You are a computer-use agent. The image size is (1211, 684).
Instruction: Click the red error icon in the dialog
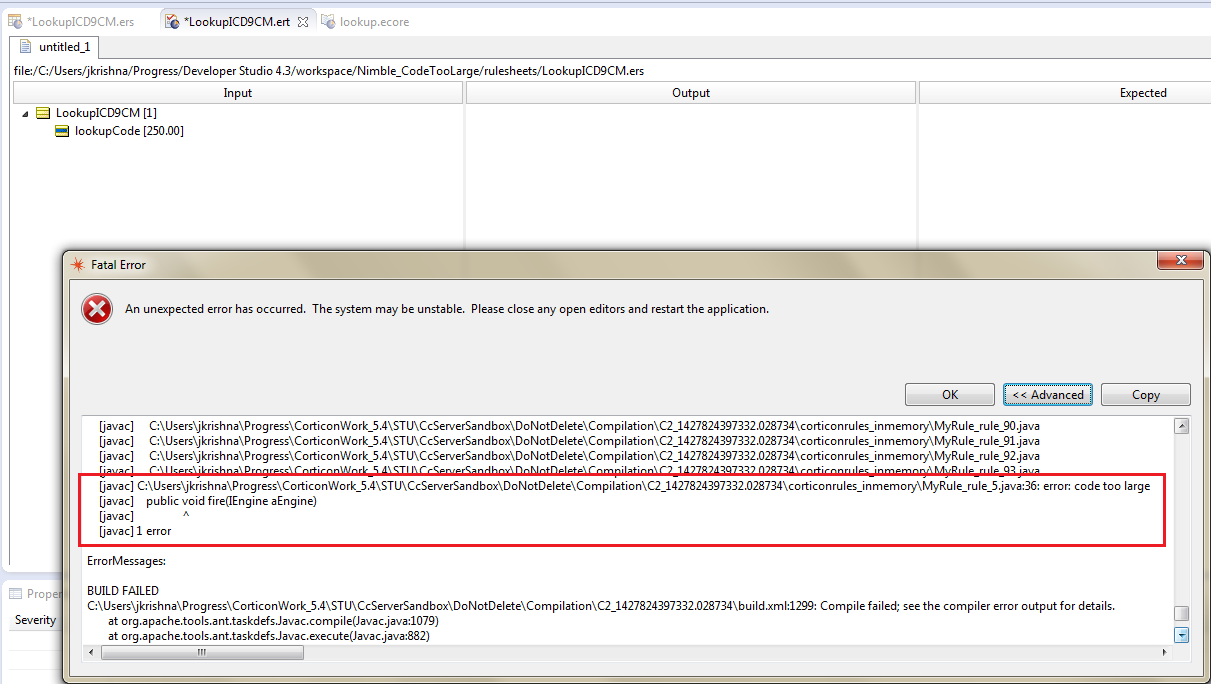point(96,309)
